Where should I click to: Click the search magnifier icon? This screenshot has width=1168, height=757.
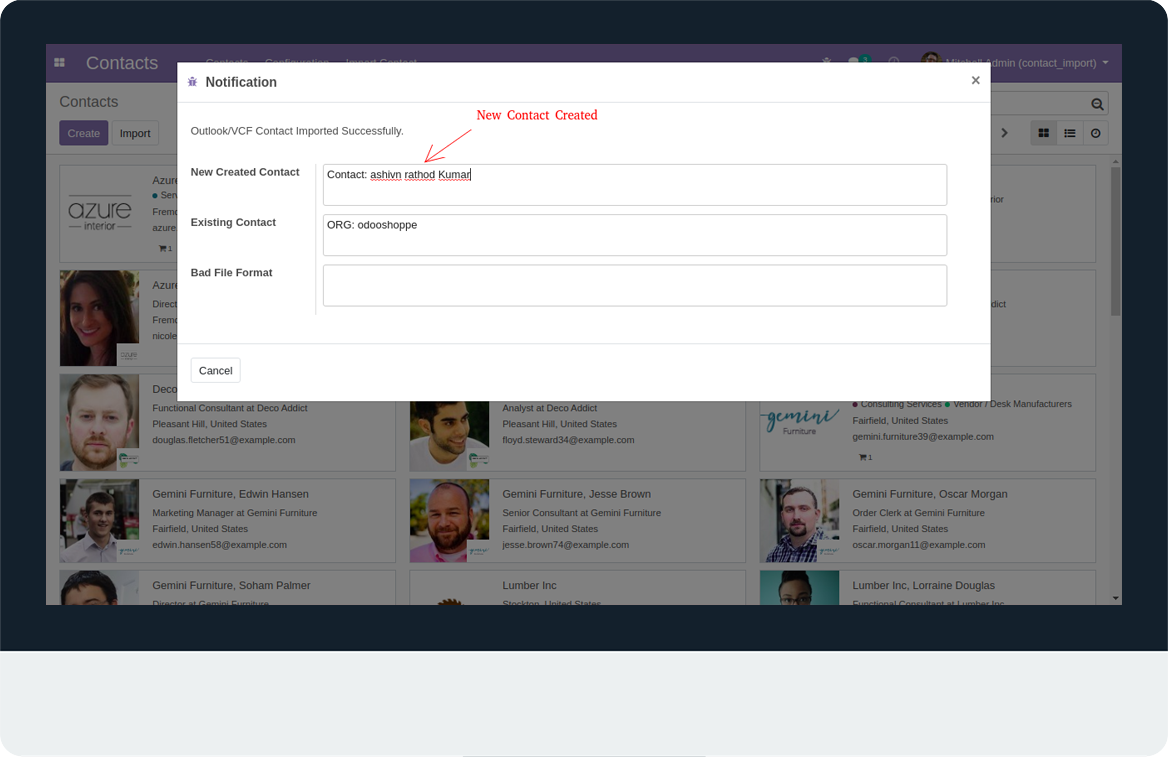(1096, 104)
